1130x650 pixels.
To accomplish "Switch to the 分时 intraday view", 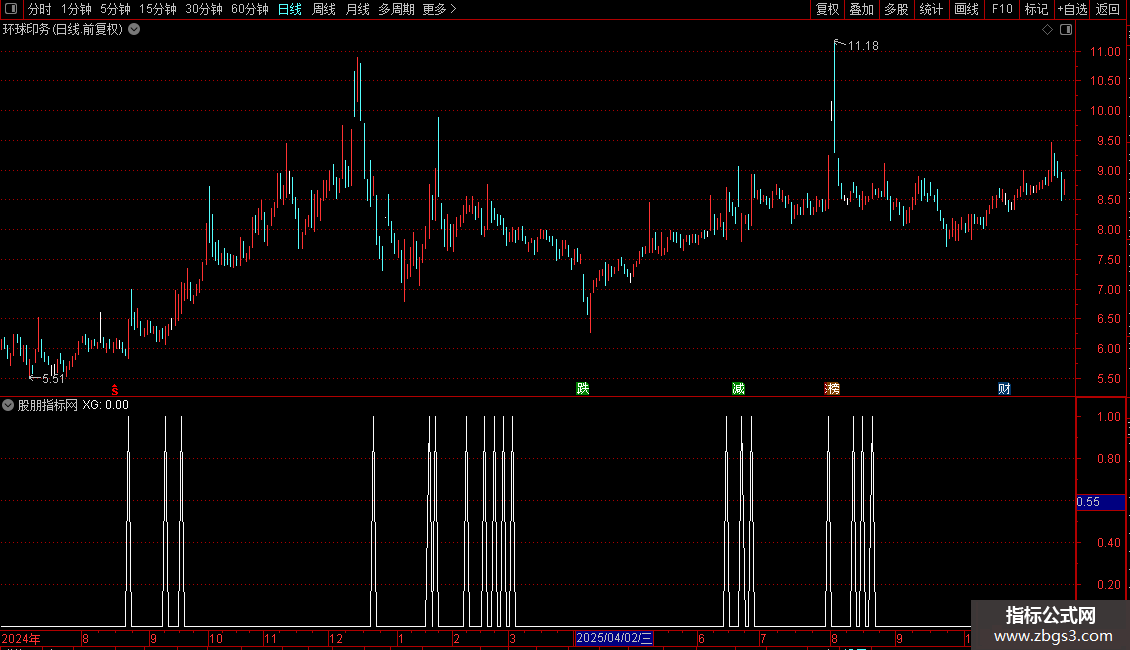I will pos(40,9).
